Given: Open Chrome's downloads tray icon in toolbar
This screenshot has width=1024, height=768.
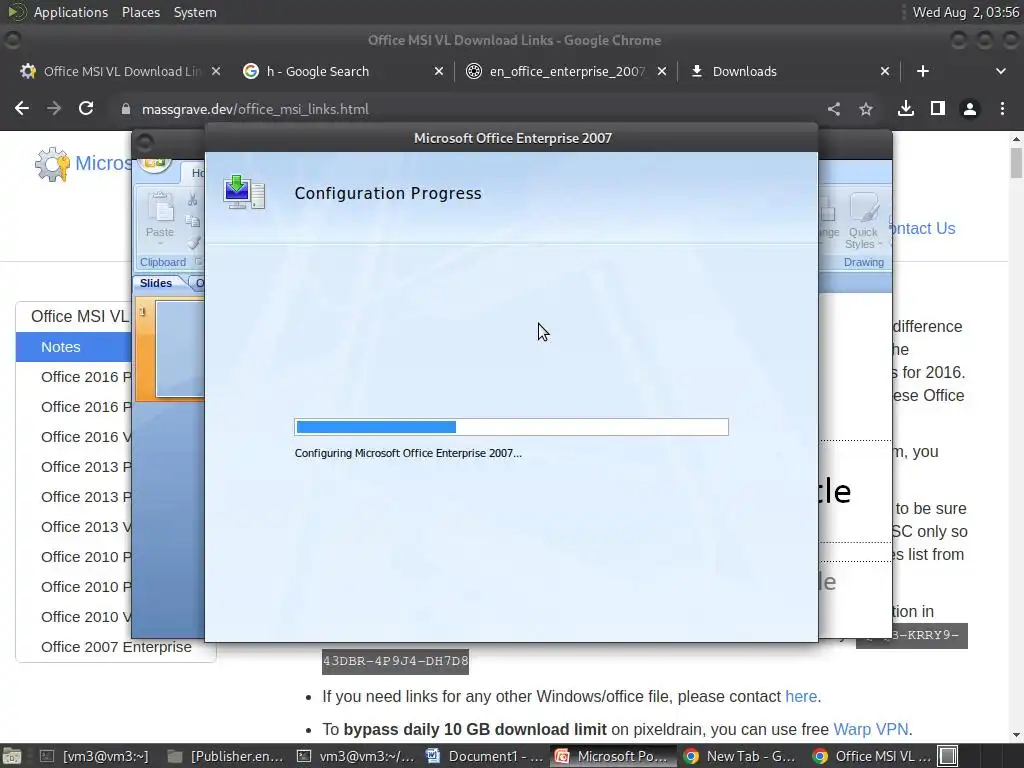Looking at the screenshot, I should (x=906, y=108).
